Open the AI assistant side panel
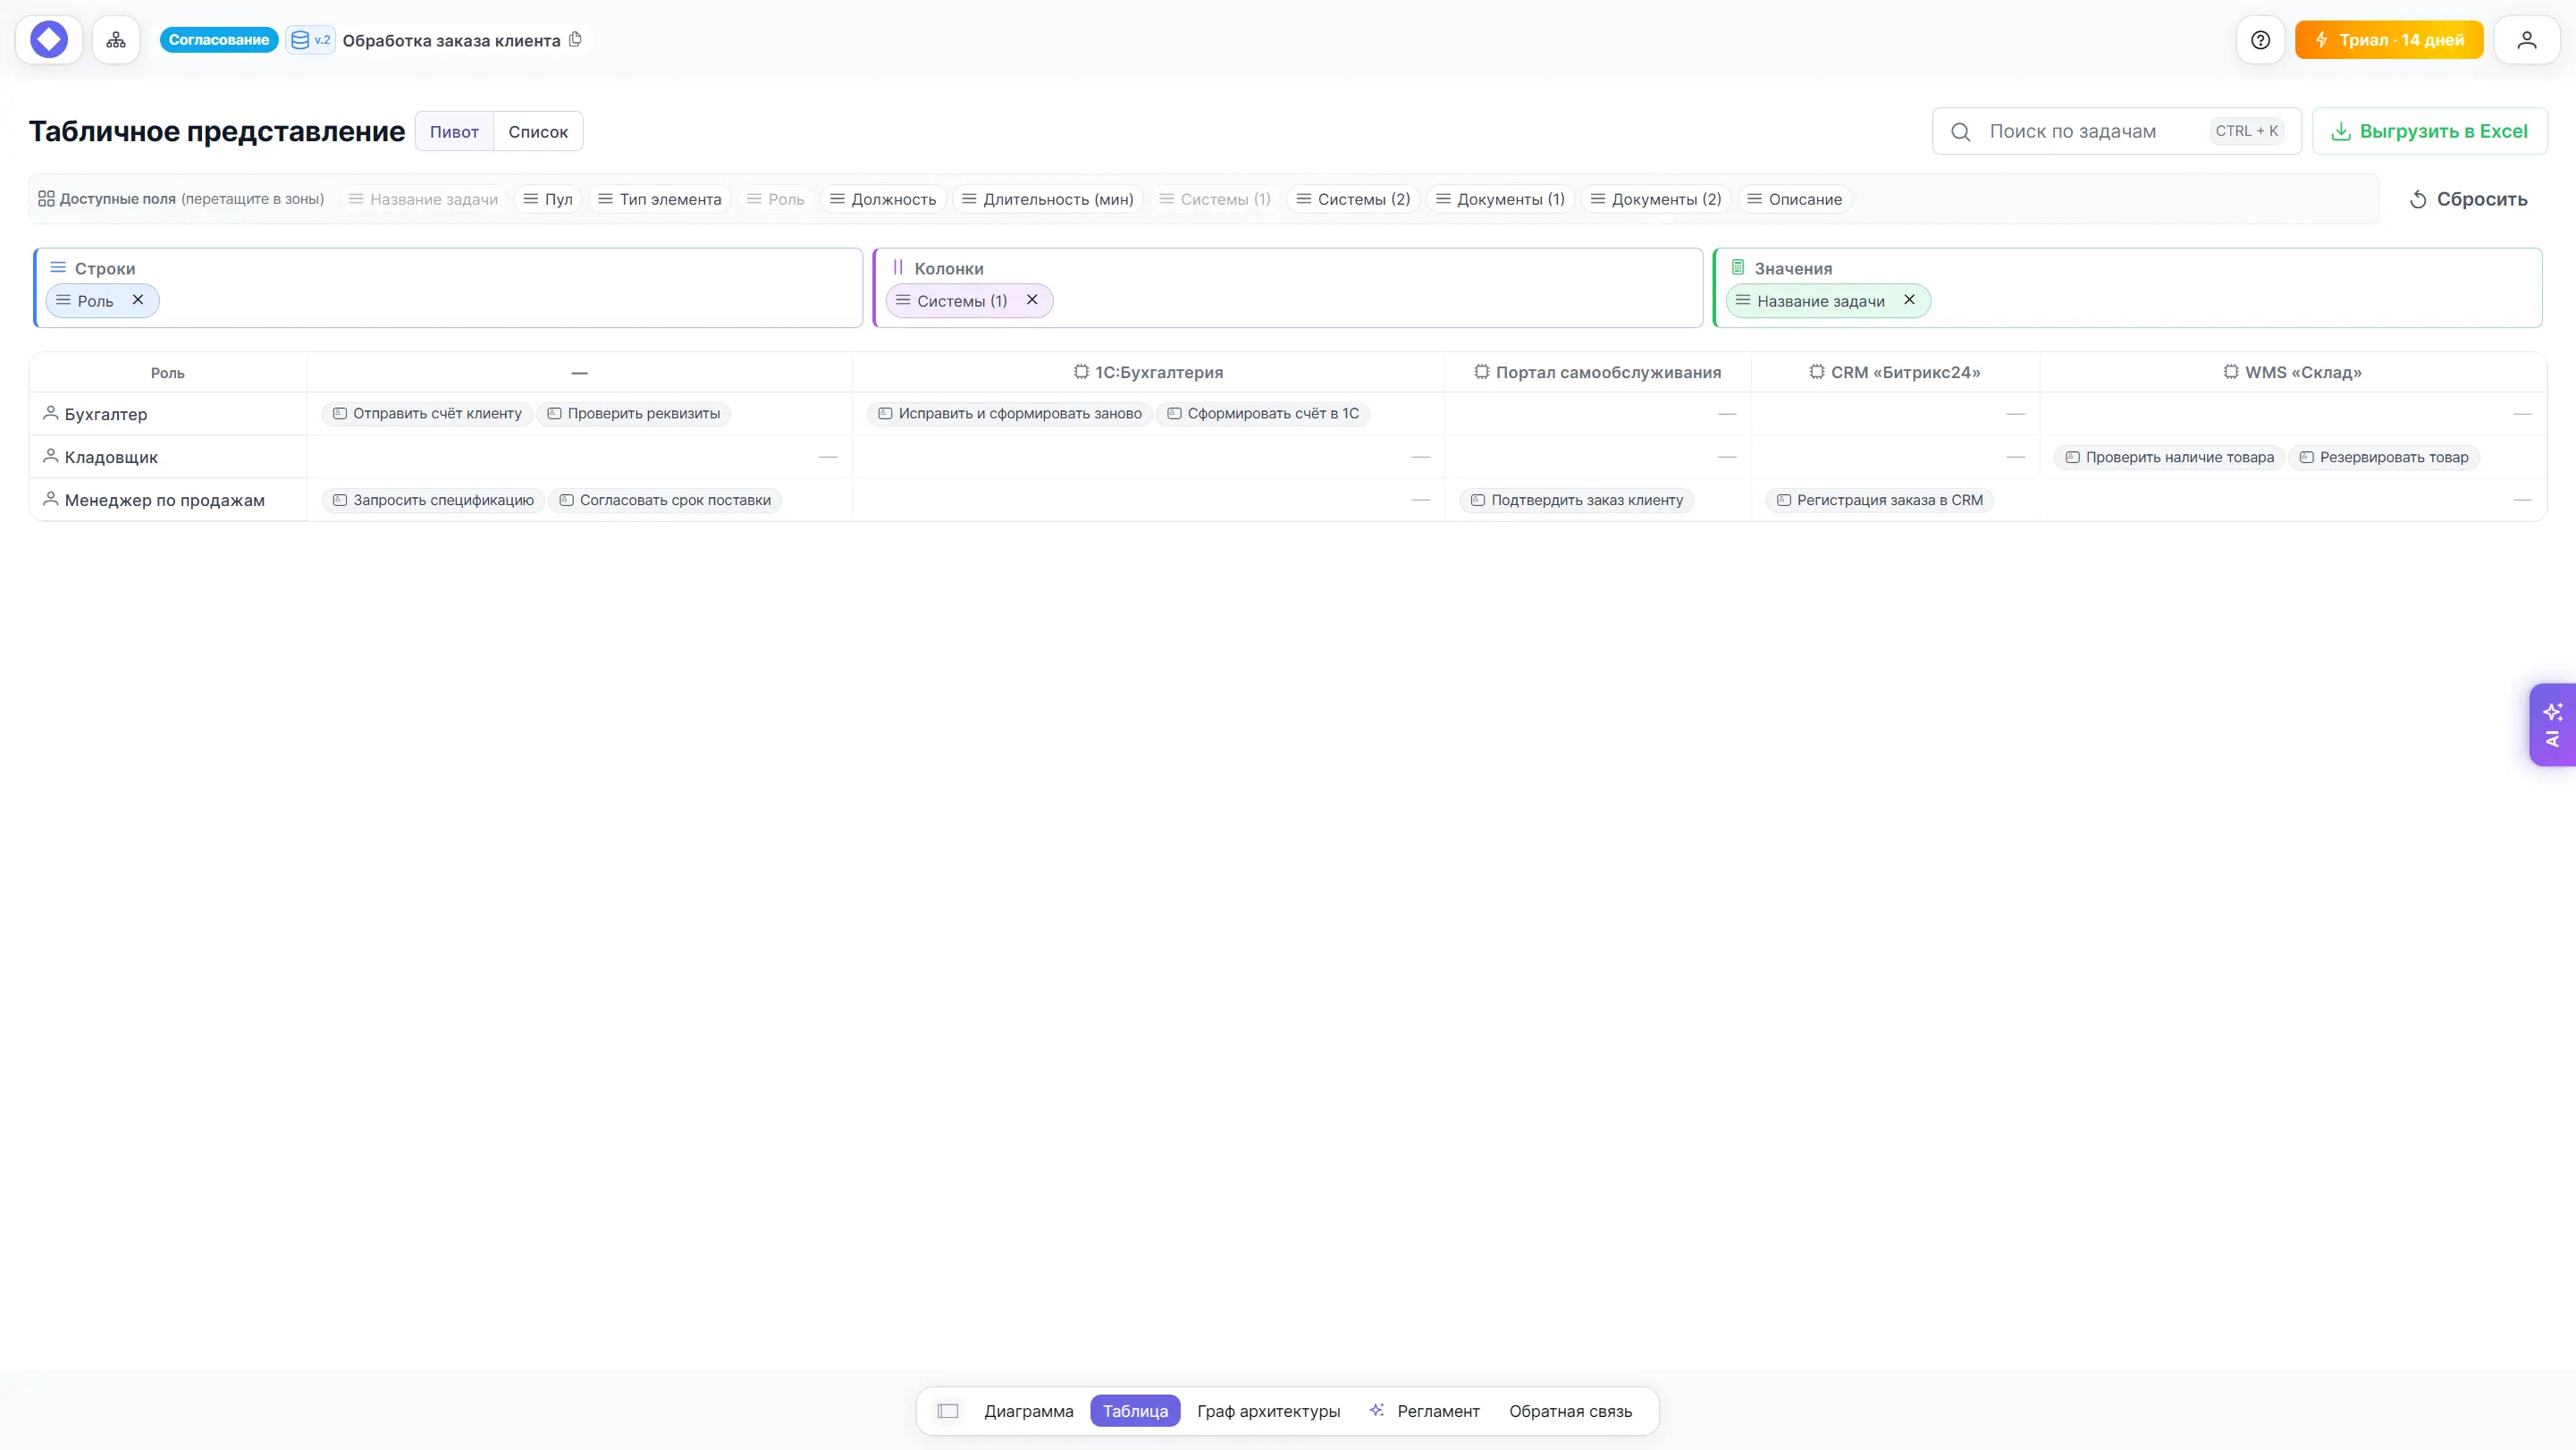 2553,725
